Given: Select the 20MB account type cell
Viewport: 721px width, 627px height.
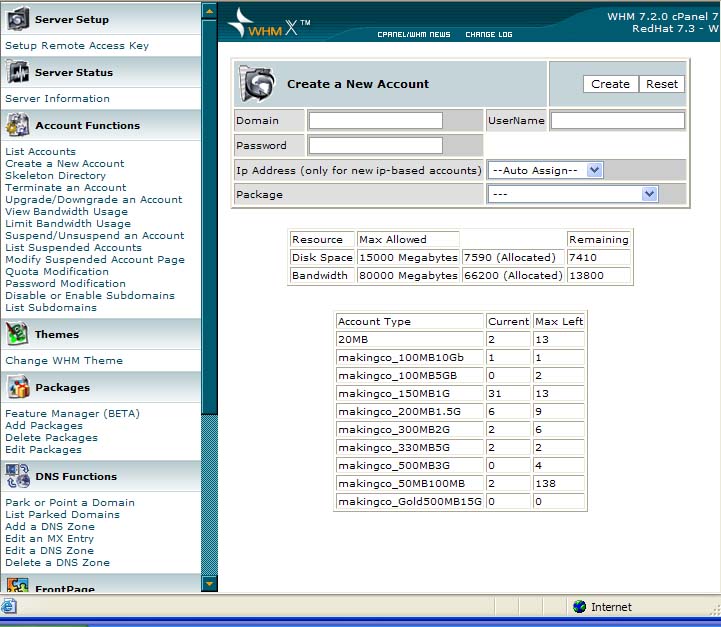Looking at the screenshot, I should [409, 339].
